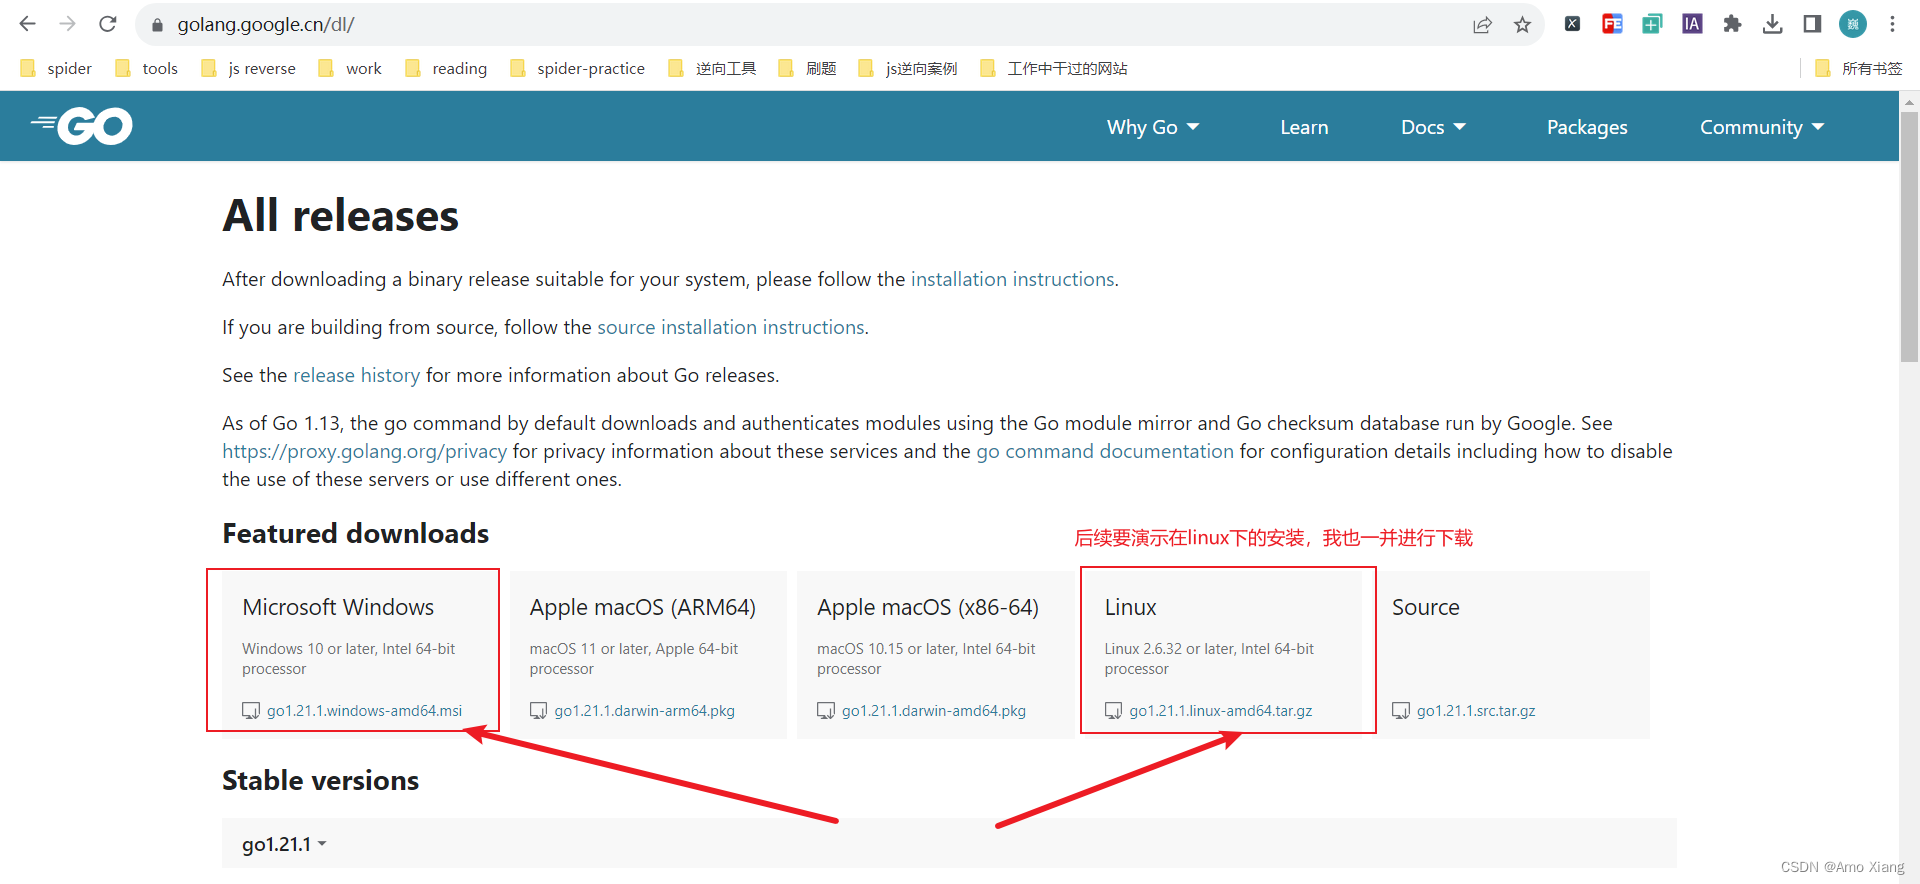This screenshot has width=1920, height=884.
Task: Download go1.21.1.windows-amd64.msi
Action: point(364,711)
